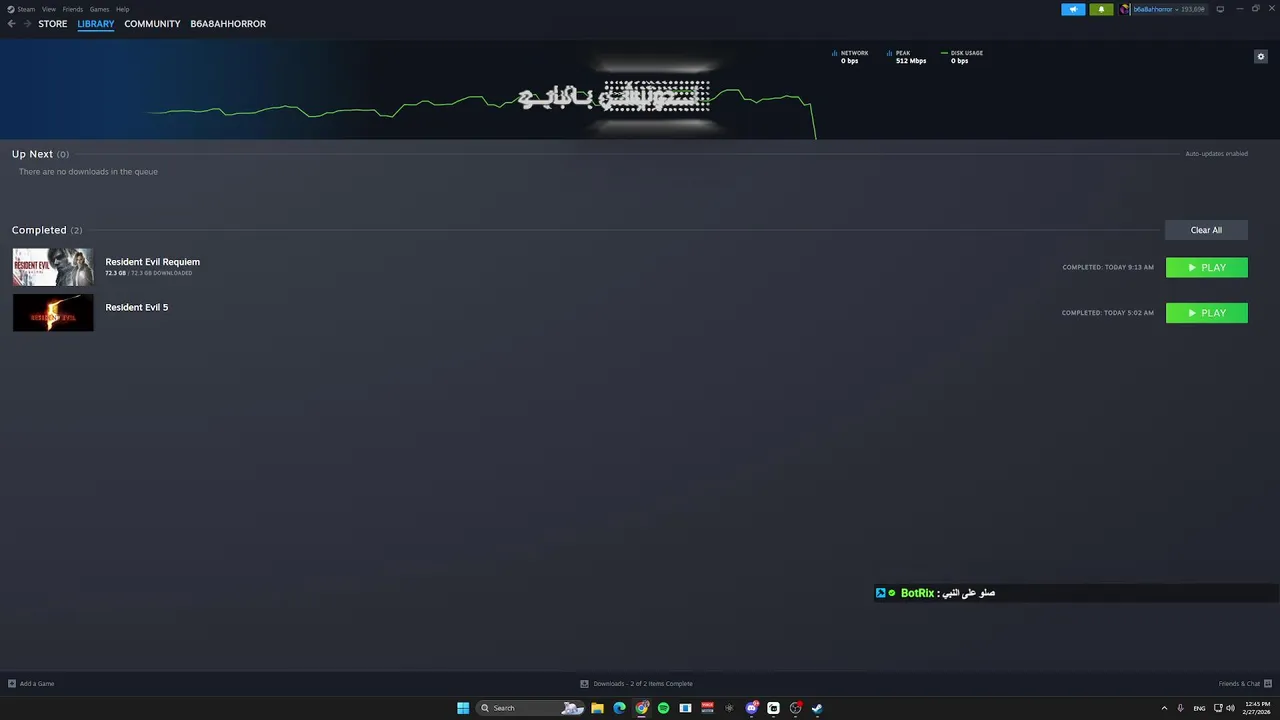This screenshot has height=720, width=1280.
Task: Open download settings gear icon
Action: click(x=1260, y=56)
